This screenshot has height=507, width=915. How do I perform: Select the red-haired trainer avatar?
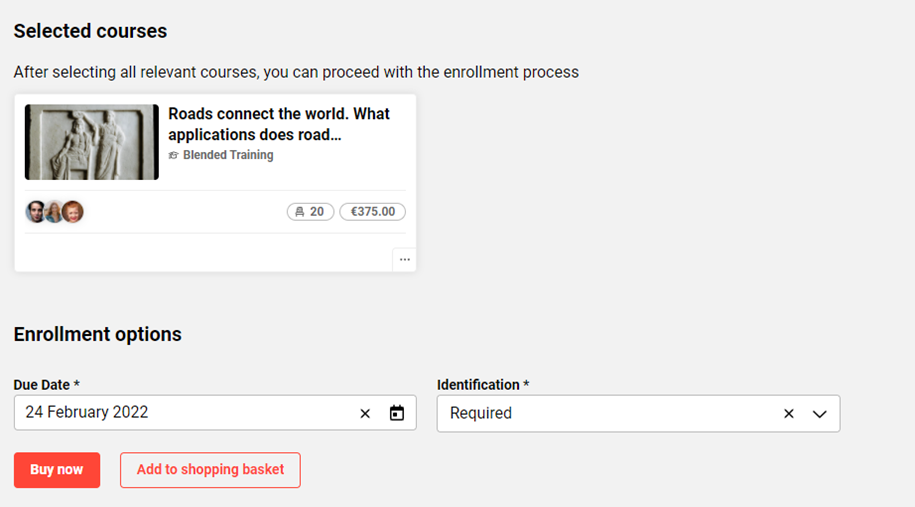[73, 211]
